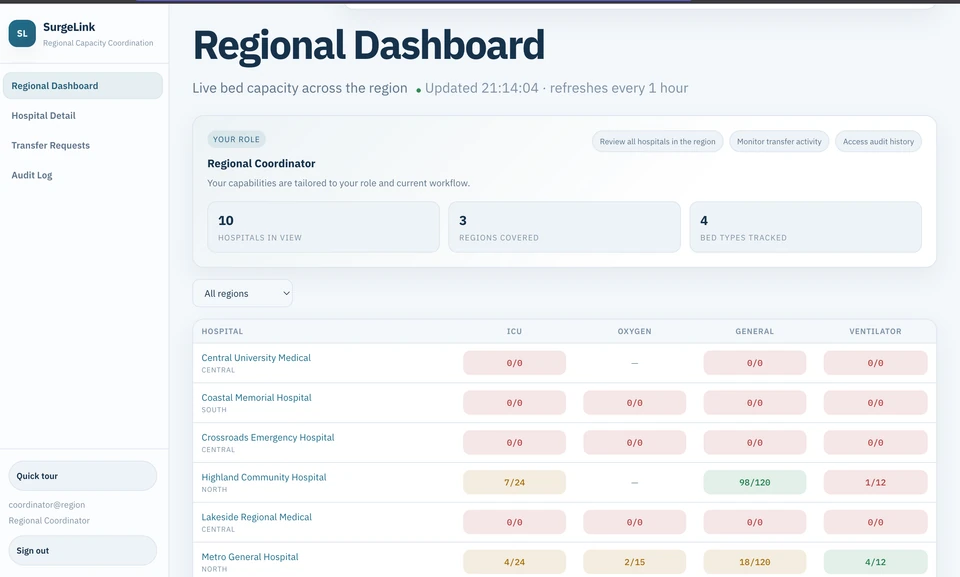This screenshot has width=960, height=577.
Task: Select the '10 Hospitals in view' card
Action: click(323, 227)
